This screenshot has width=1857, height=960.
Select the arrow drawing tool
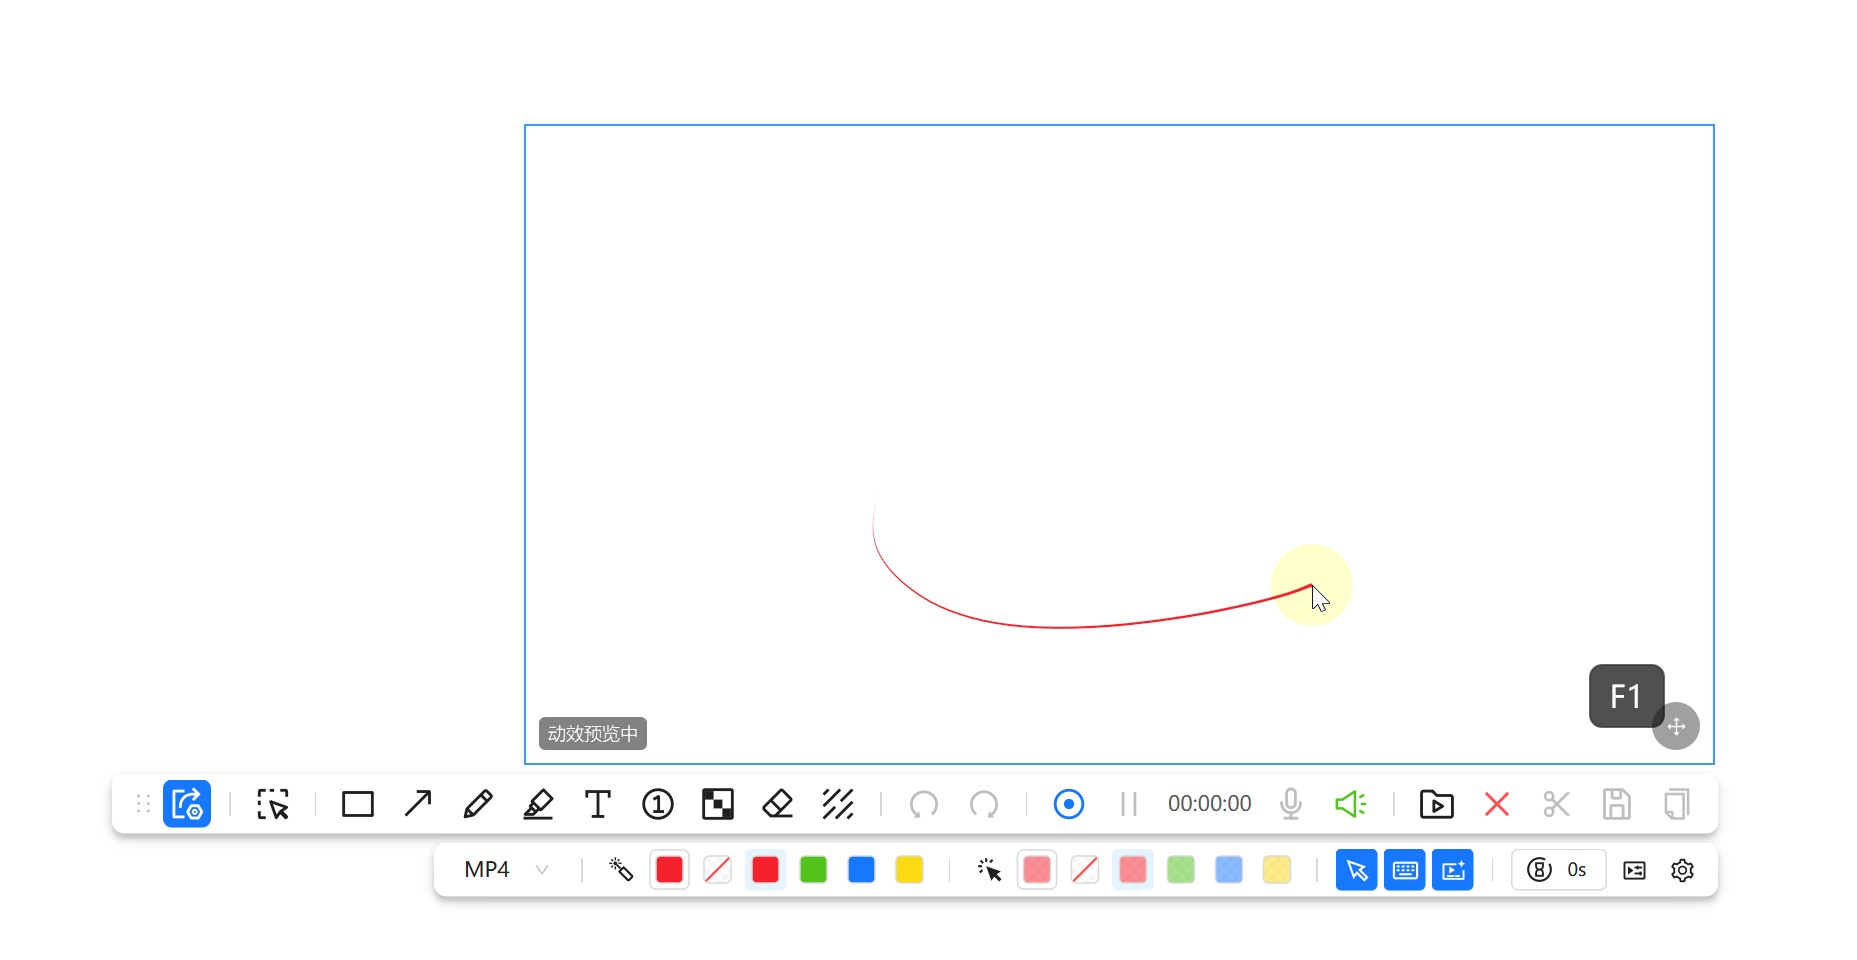tap(418, 804)
